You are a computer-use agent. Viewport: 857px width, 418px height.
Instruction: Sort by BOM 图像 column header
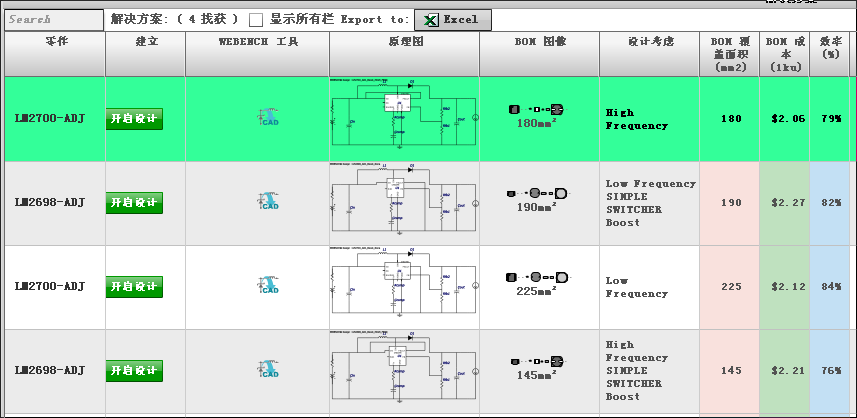tap(539, 54)
